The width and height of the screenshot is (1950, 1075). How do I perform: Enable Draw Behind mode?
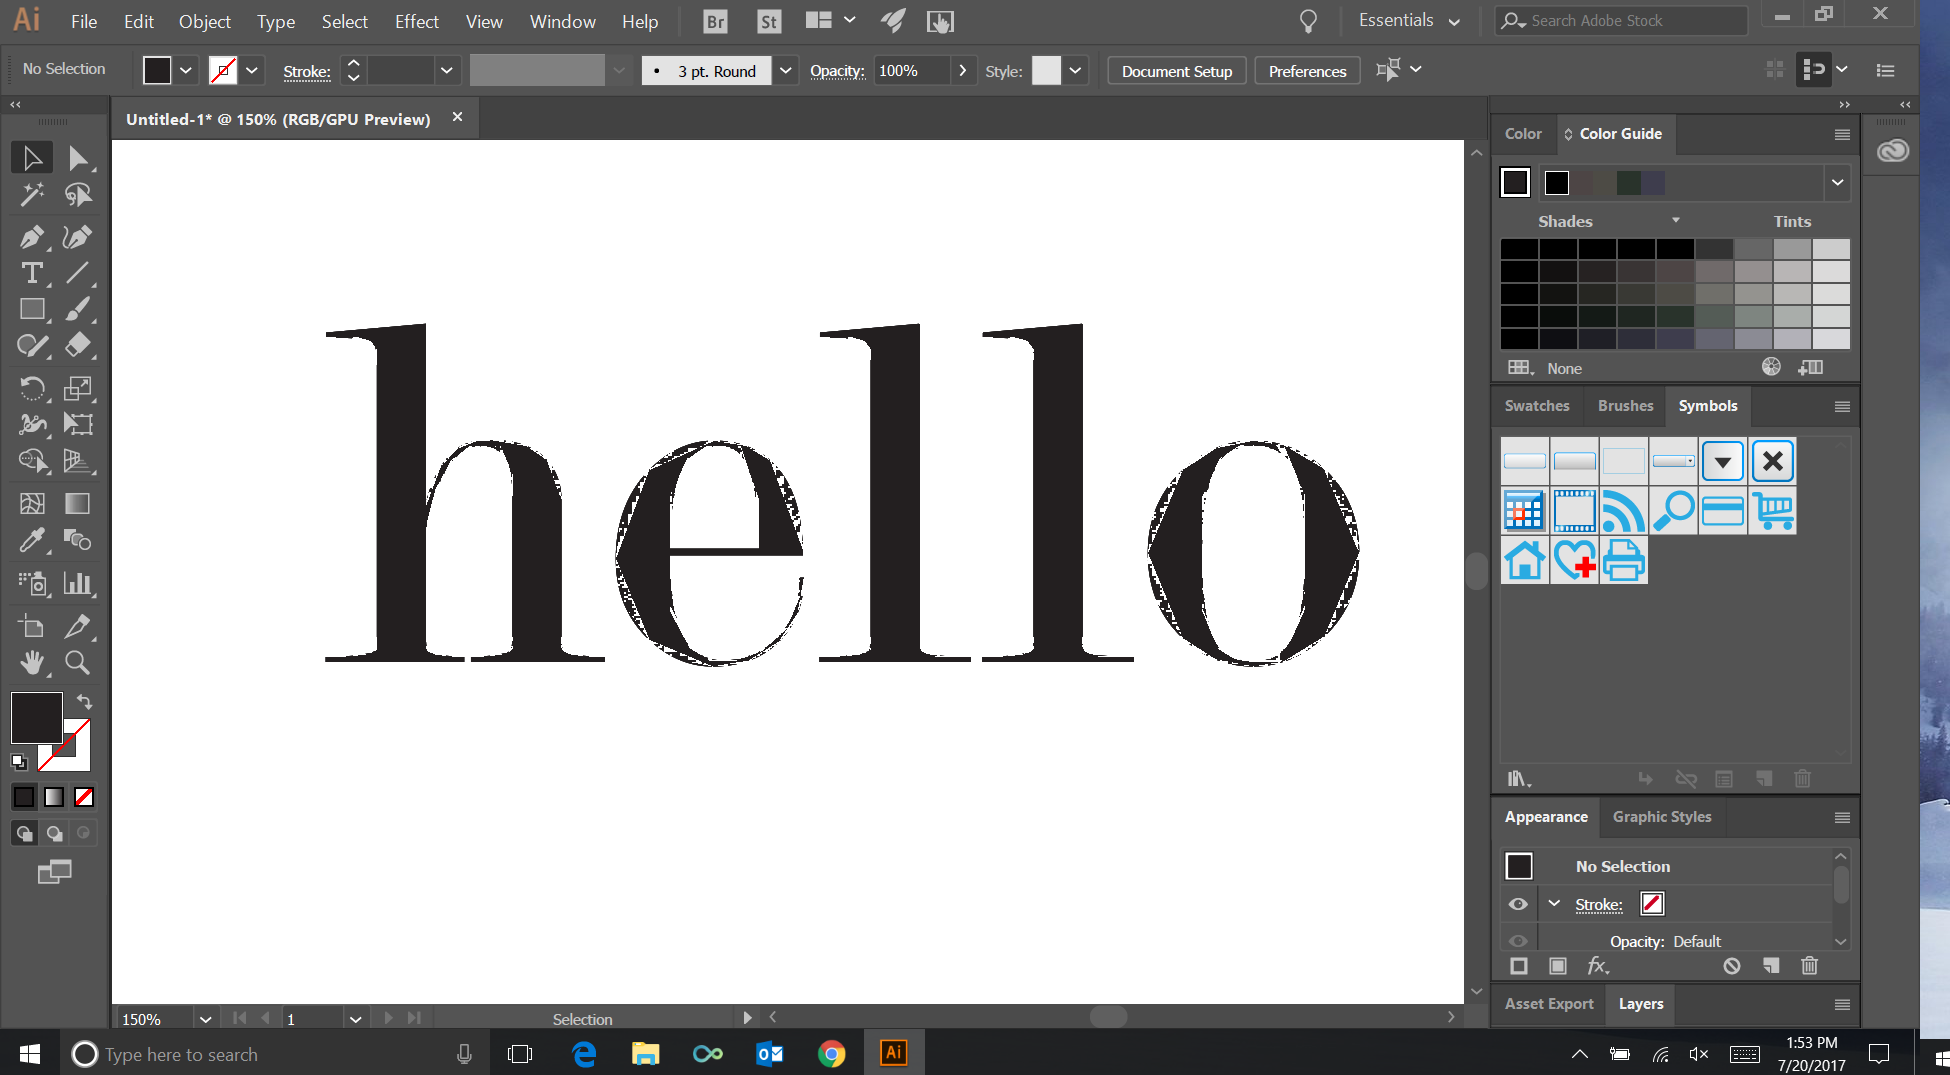pos(54,833)
